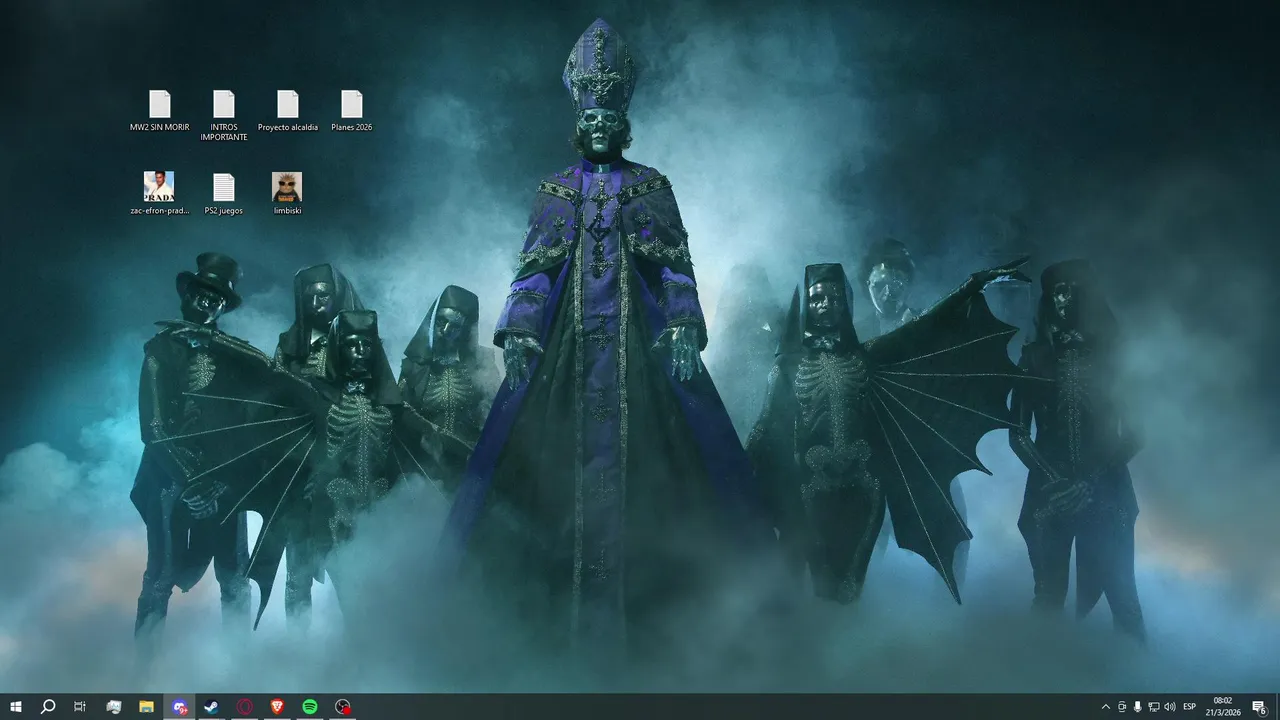Image resolution: width=1280 pixels, height=720 pixels.
Task: Click the microphone tray icon
Action: [x=1138, y=707]
